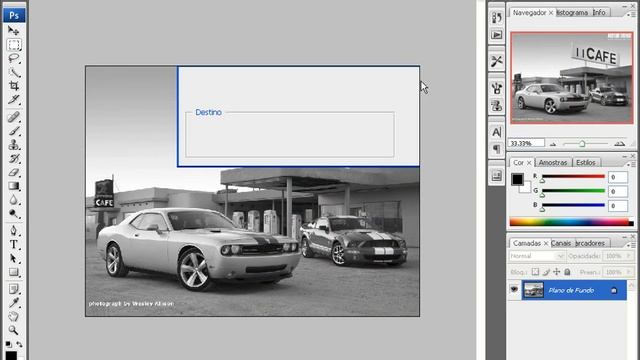
Task: Open the Character panel dock icon
Action: [x=496, y=132]
